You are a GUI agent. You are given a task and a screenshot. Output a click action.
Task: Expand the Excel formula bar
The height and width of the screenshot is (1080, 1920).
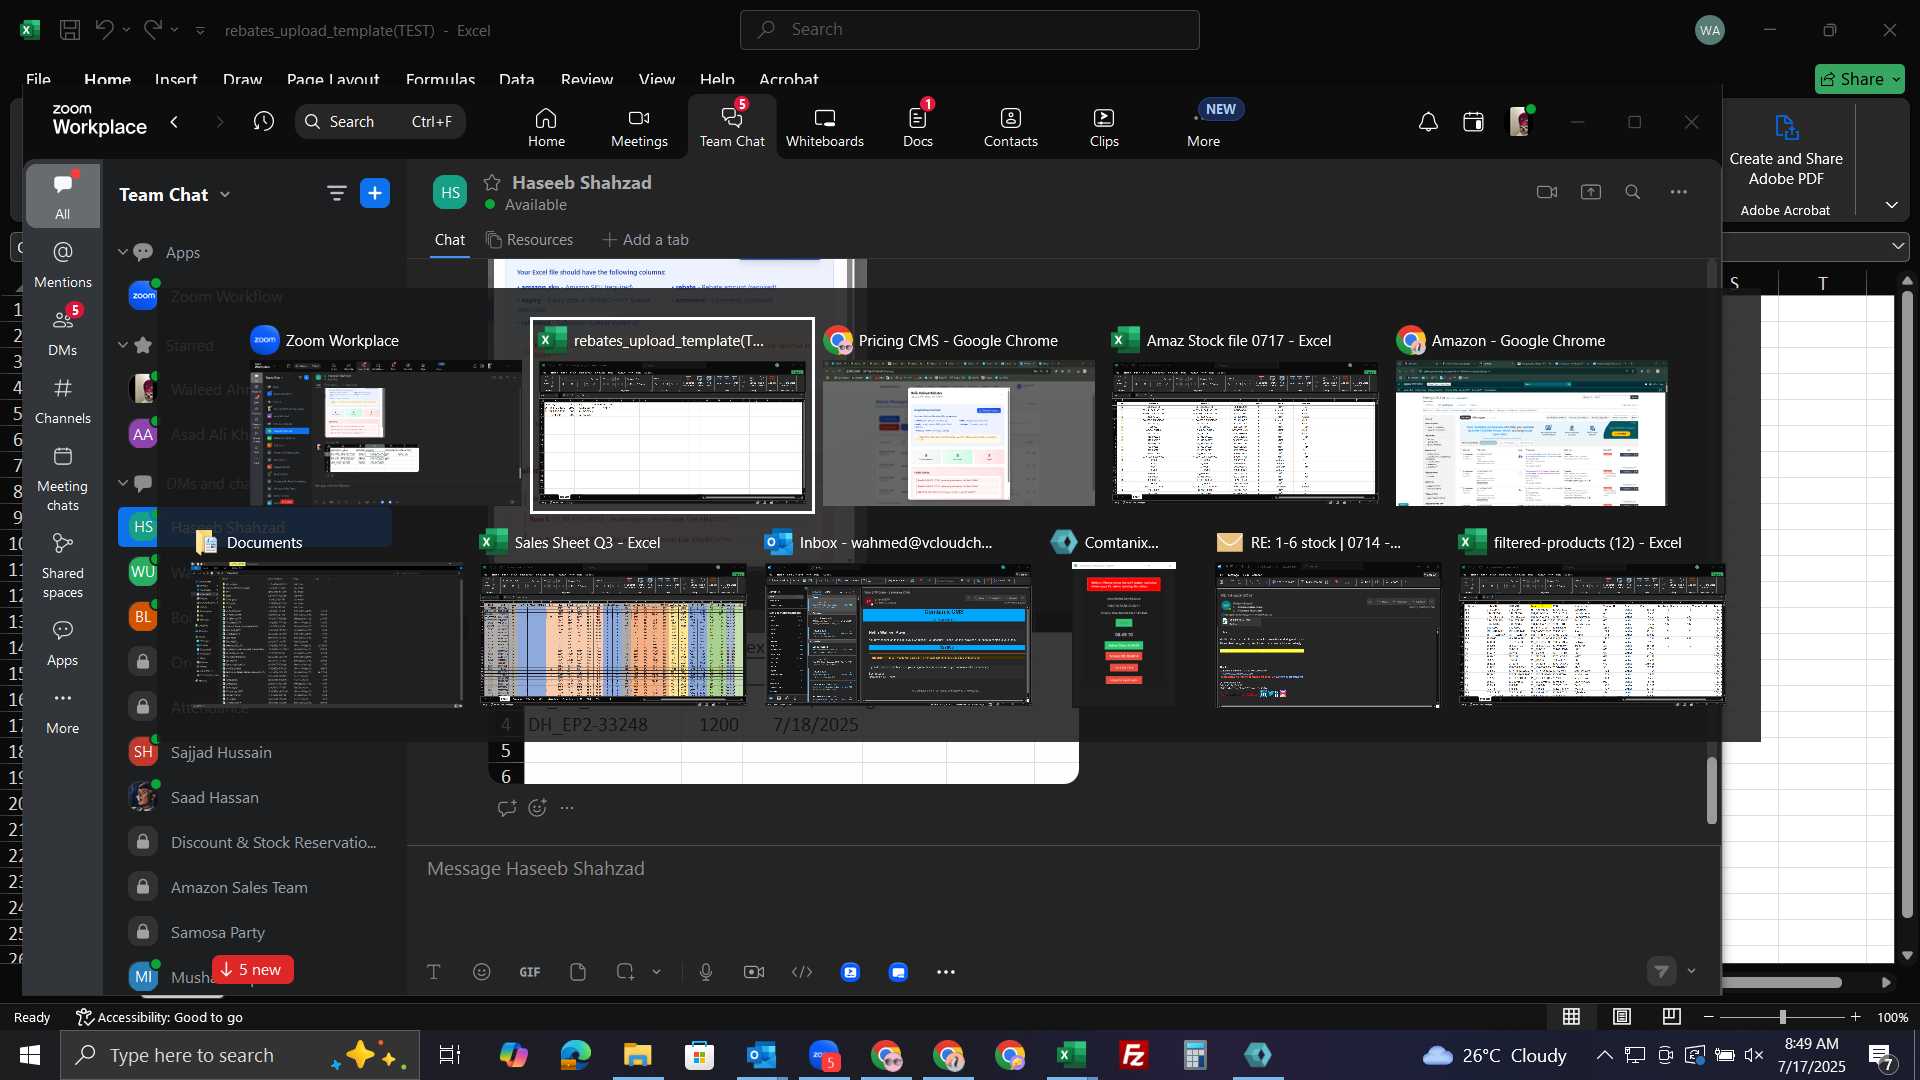tap(1897, 245)
